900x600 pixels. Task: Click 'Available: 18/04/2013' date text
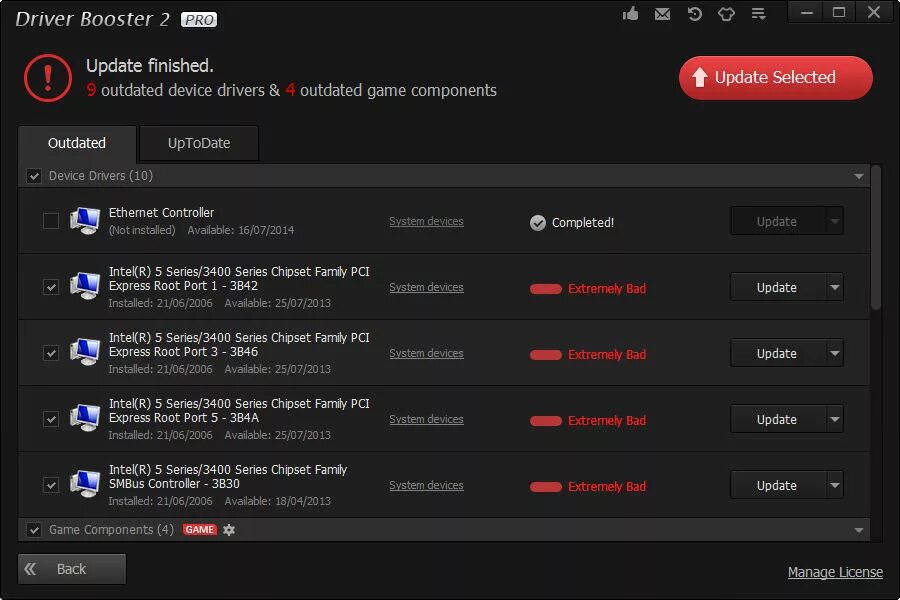[x=278, y=501]
